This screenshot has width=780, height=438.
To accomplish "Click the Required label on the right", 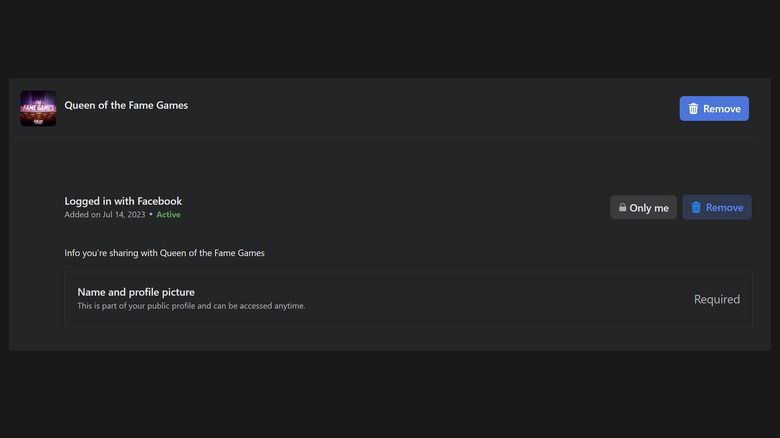I will tap(717, 299).
